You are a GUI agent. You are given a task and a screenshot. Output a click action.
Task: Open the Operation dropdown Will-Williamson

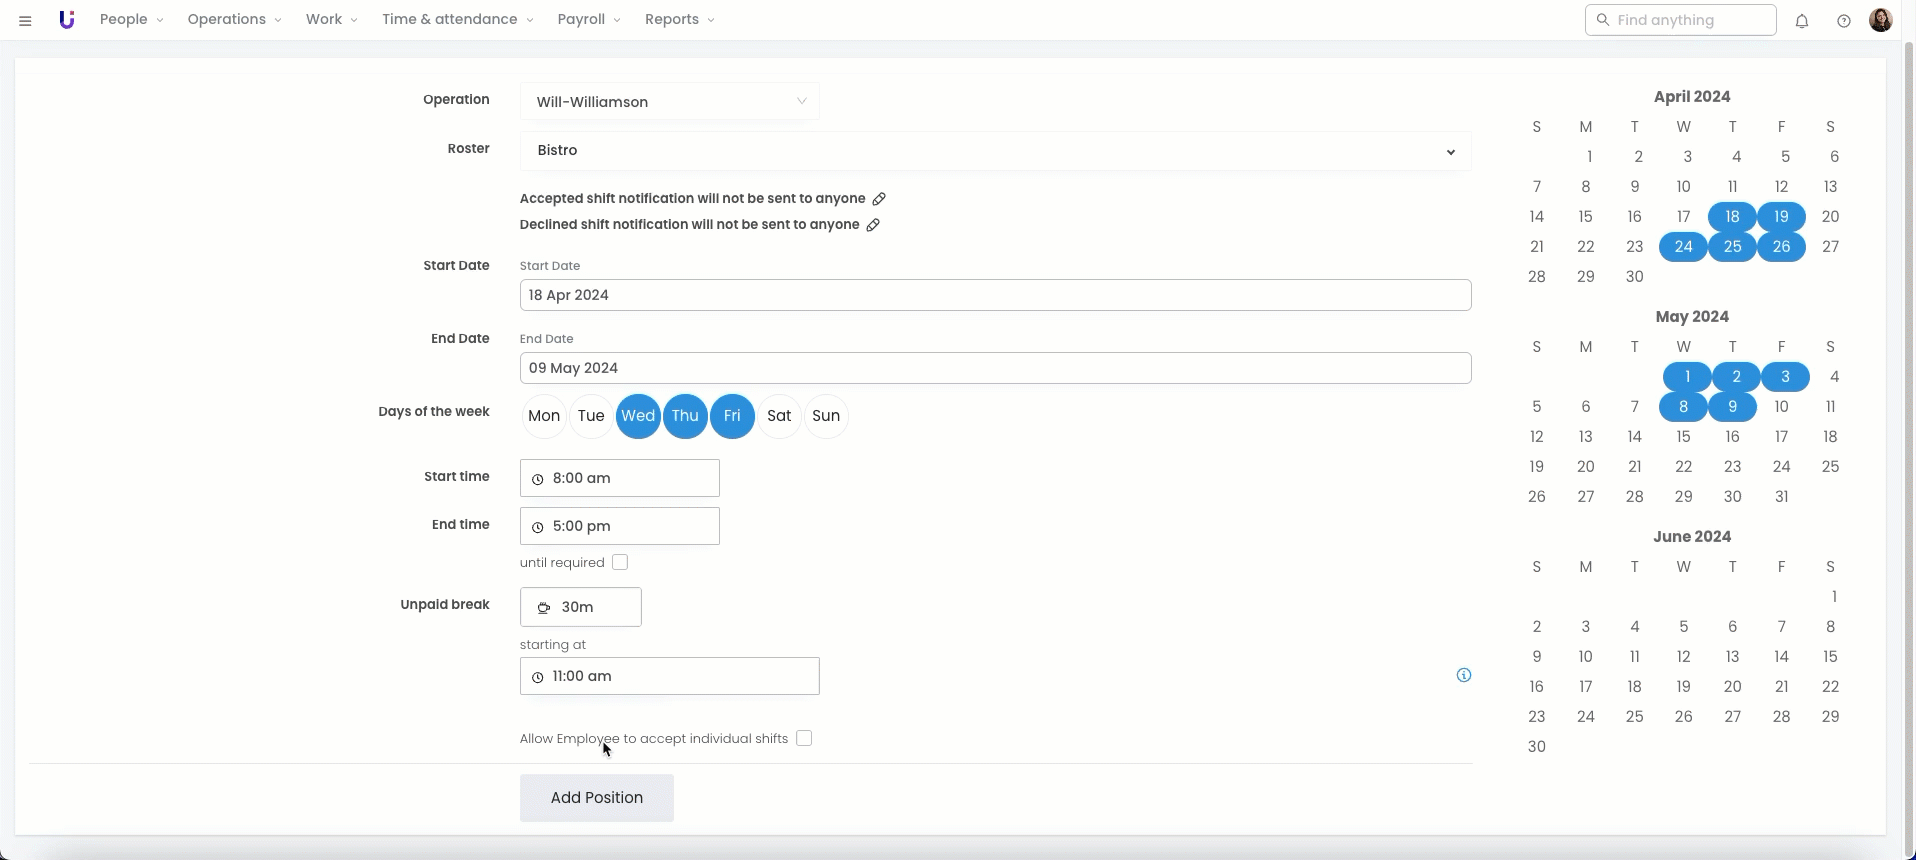(x=669, y=102)
